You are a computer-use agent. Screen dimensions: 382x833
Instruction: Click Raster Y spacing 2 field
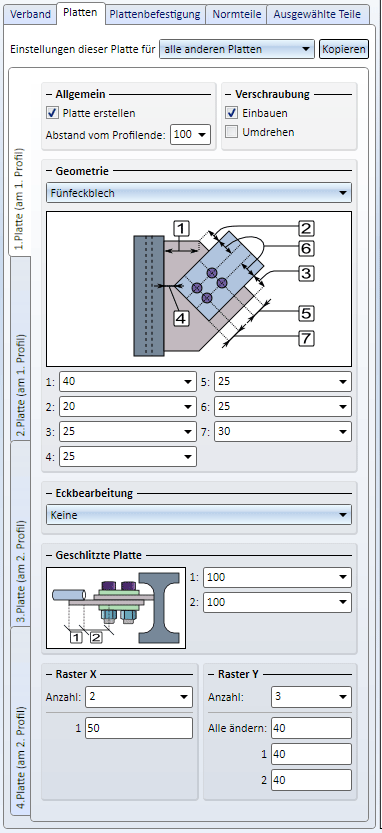point(311,780)
